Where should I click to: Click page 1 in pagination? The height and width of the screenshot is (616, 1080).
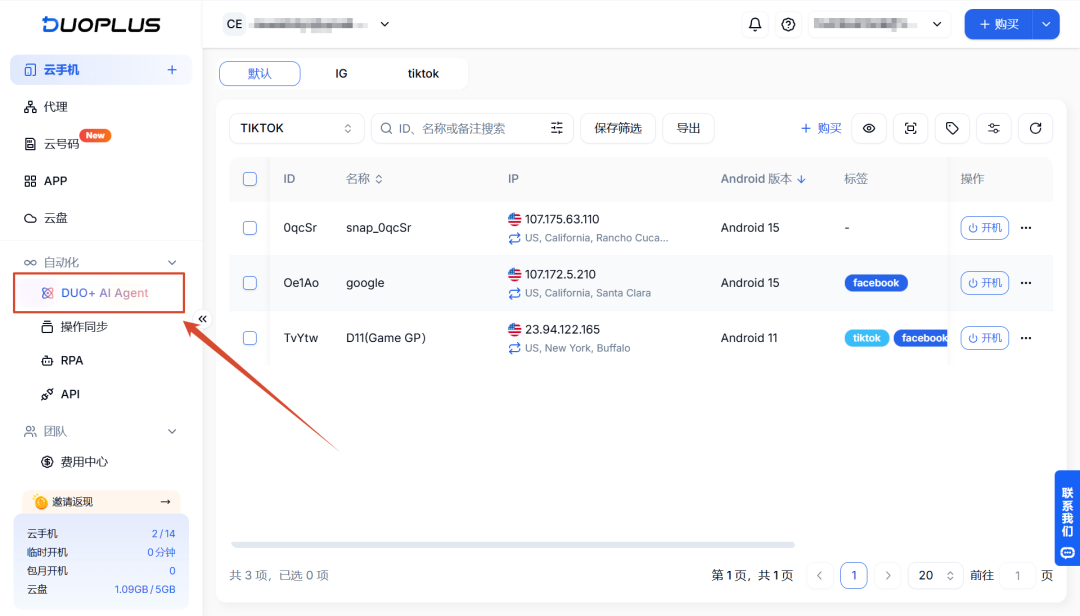[854, 575]
